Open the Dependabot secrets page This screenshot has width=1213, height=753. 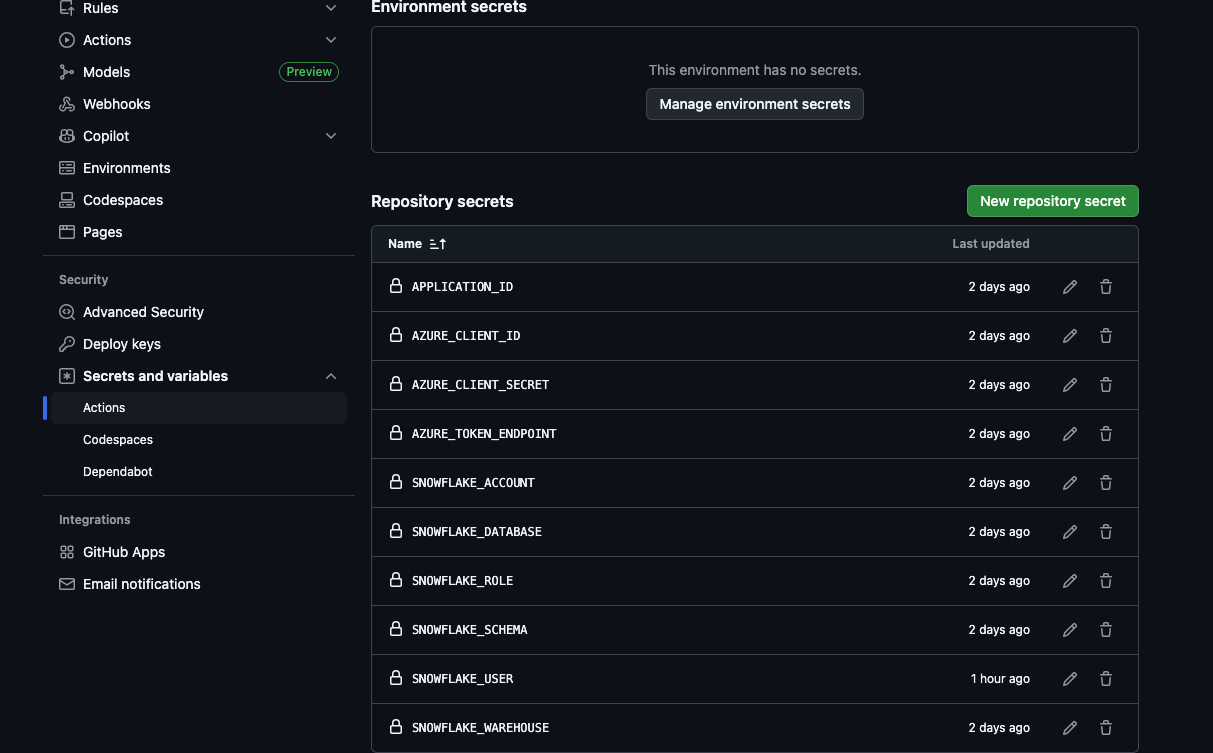tap(117, 471)
